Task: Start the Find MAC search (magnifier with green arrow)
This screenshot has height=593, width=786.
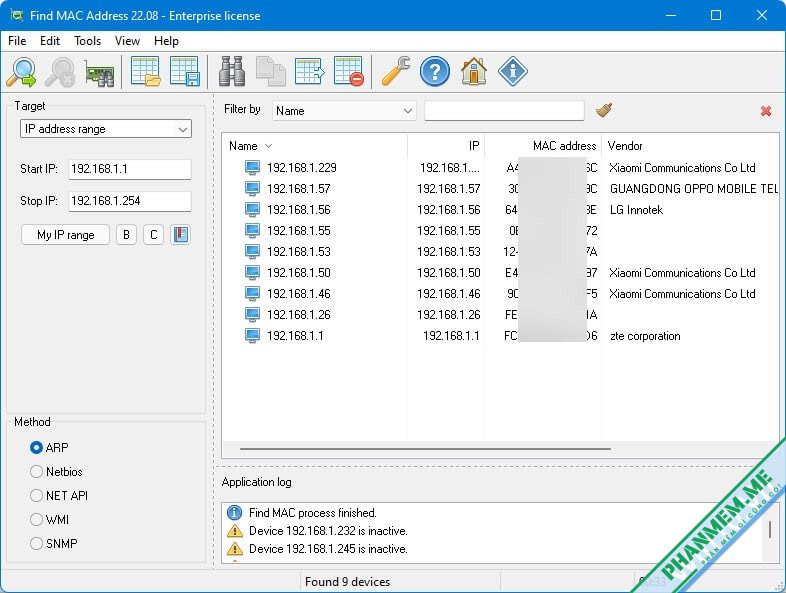Action: [x=22, y=72]
